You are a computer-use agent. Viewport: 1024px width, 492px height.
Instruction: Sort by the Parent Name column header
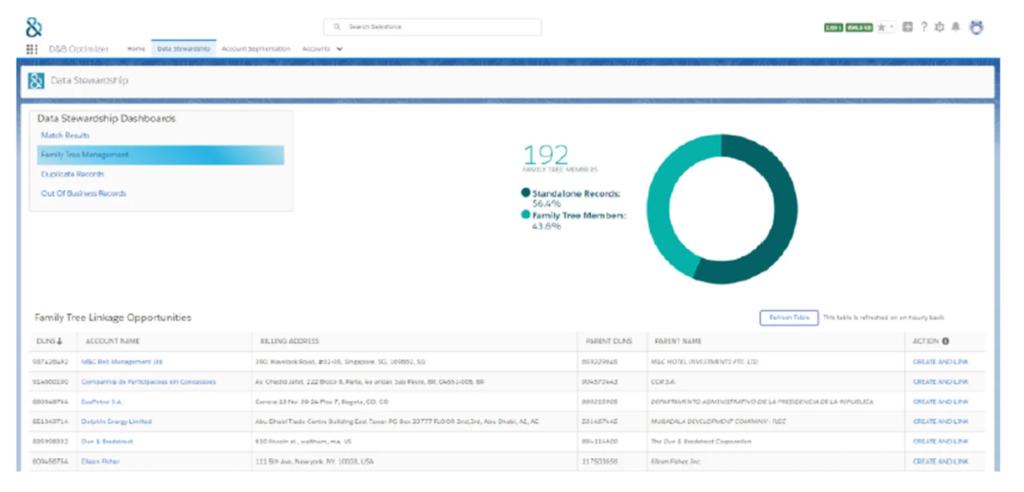click(677, 341)
